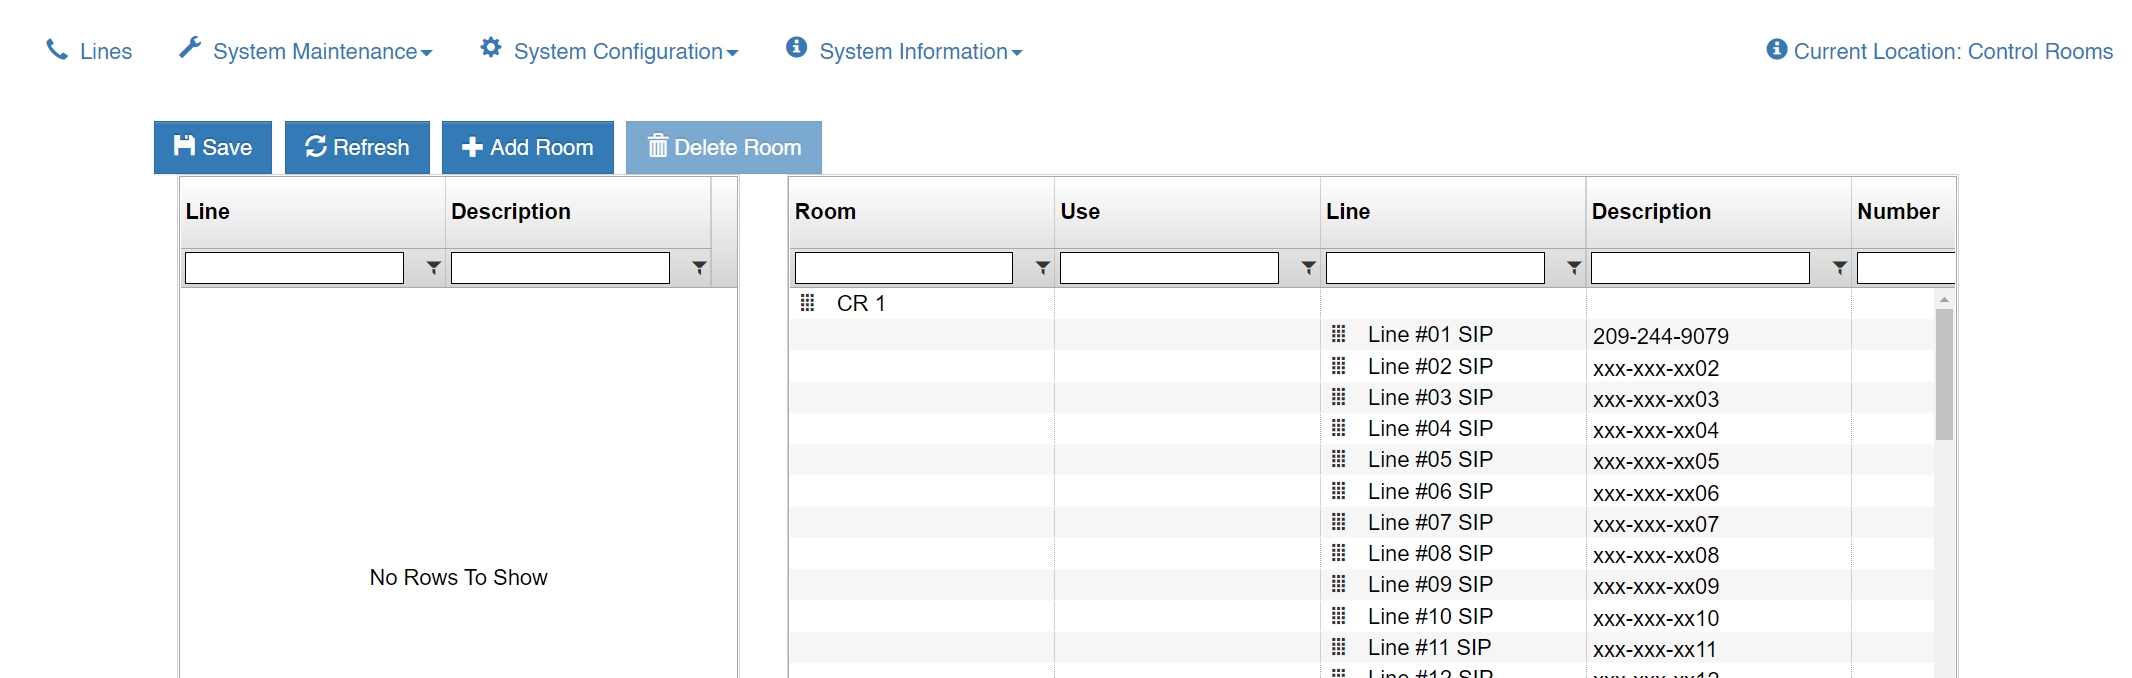Click the scrollbar up arrow in rooms grid

point(1944,299)
